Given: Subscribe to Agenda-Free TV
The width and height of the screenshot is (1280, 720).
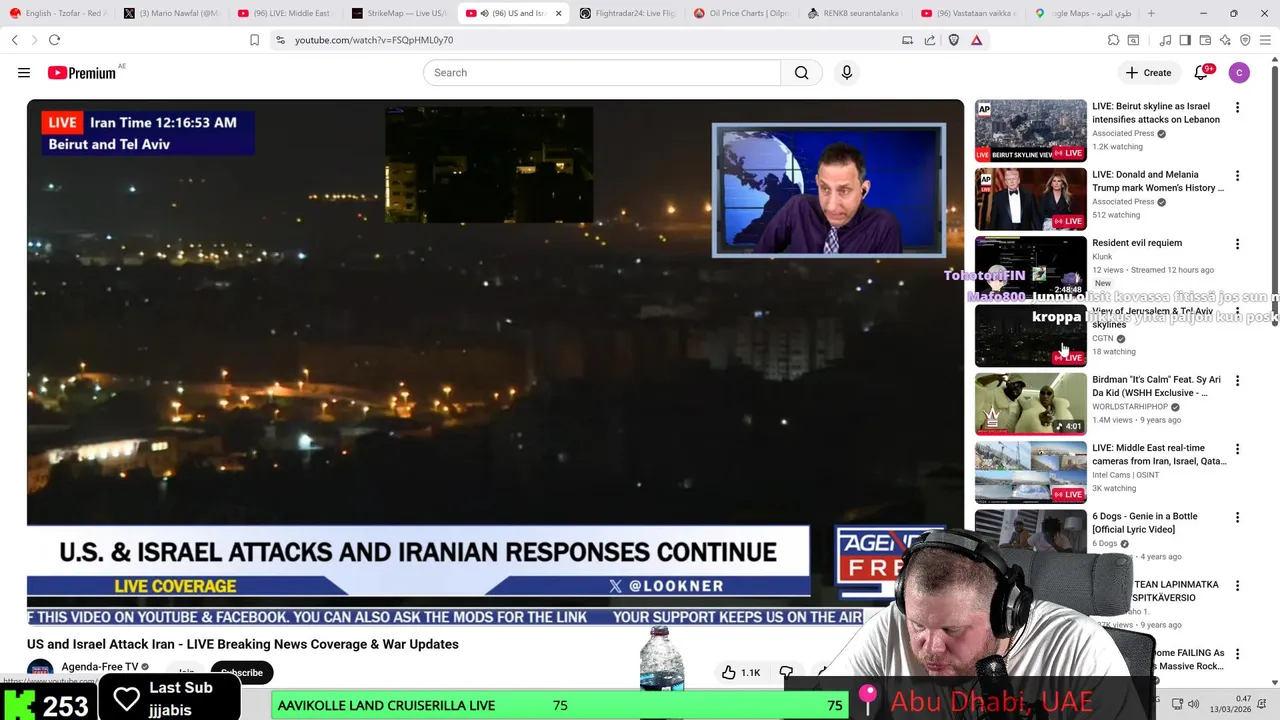Looking at the screenshot, I should click(242, 673).
